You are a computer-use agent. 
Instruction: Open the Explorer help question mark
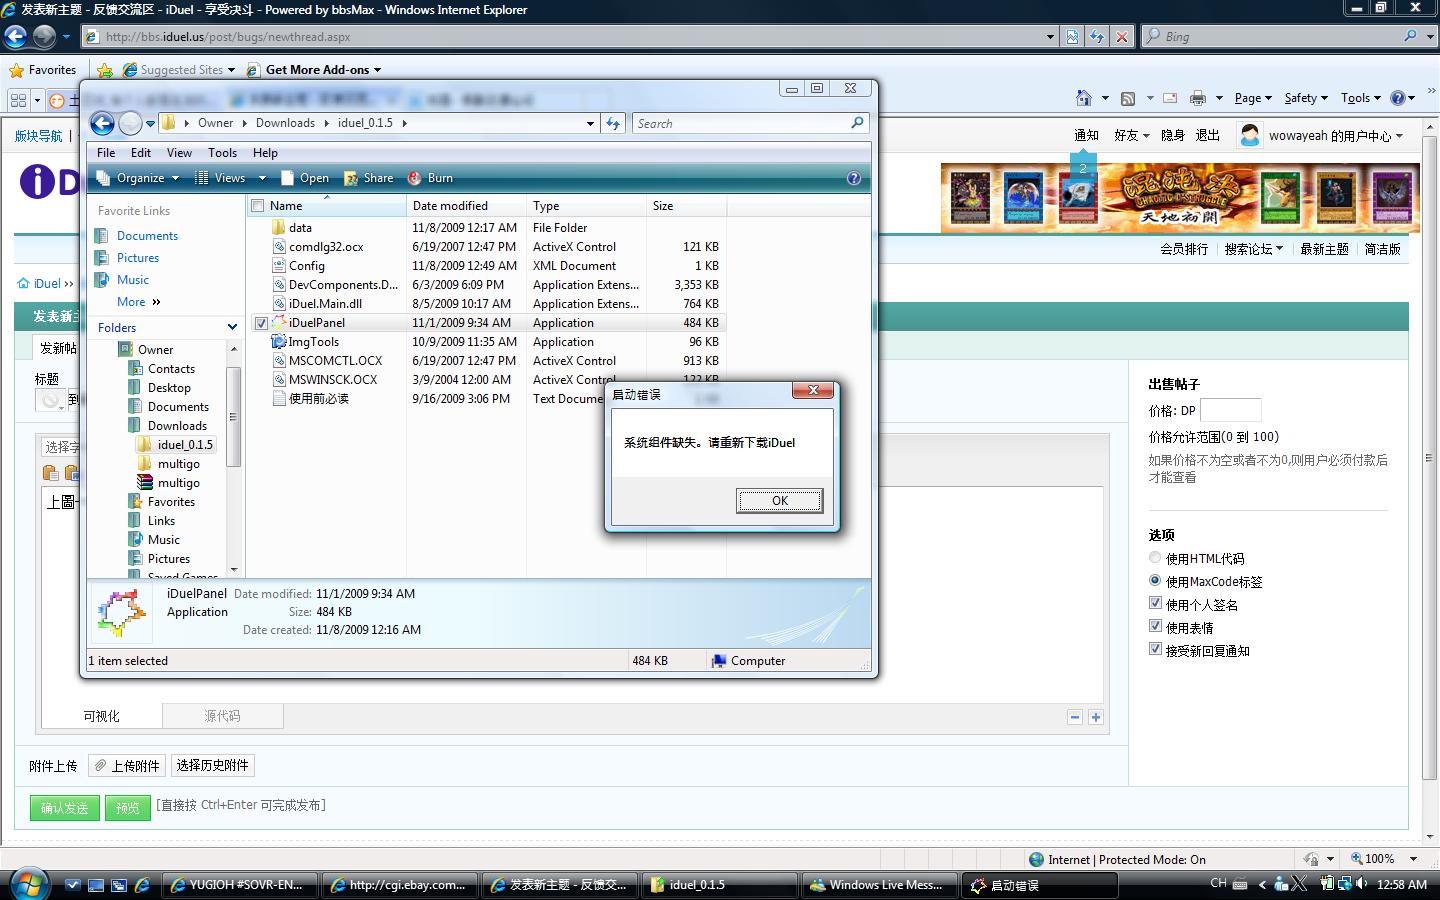[853, 178]
